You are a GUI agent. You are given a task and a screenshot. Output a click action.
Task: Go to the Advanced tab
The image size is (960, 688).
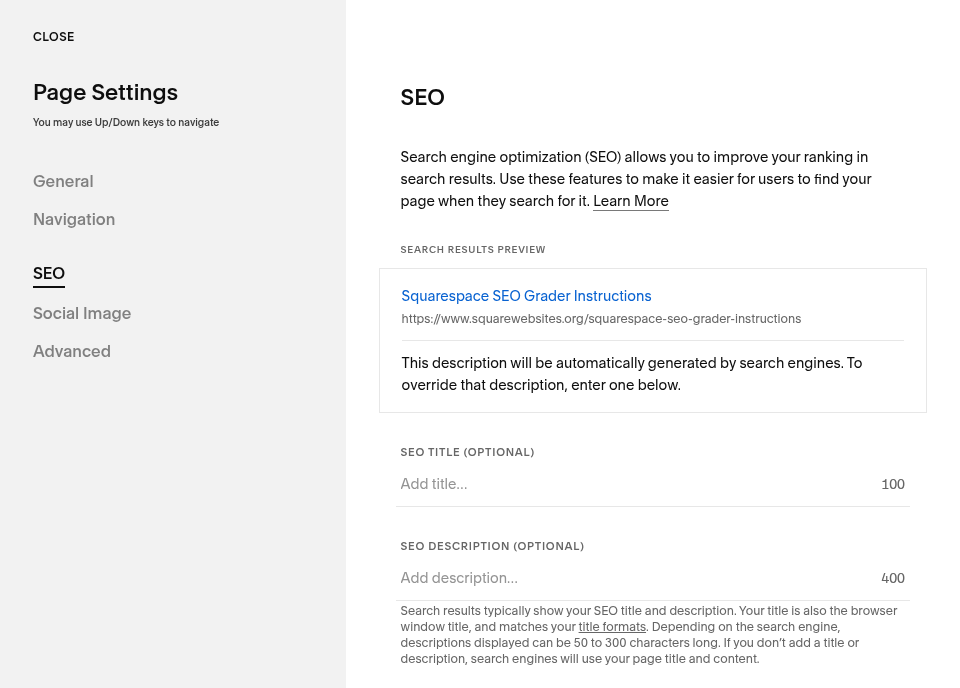click(72, 351)
